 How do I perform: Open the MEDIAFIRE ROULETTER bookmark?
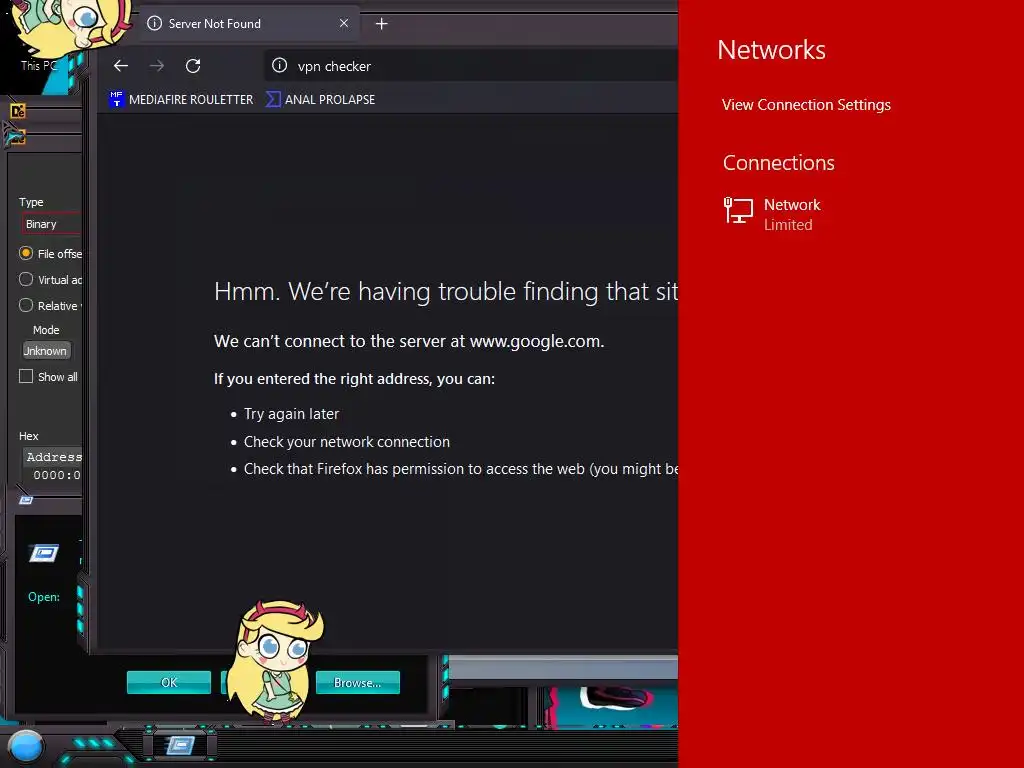[x=181, y=99]
